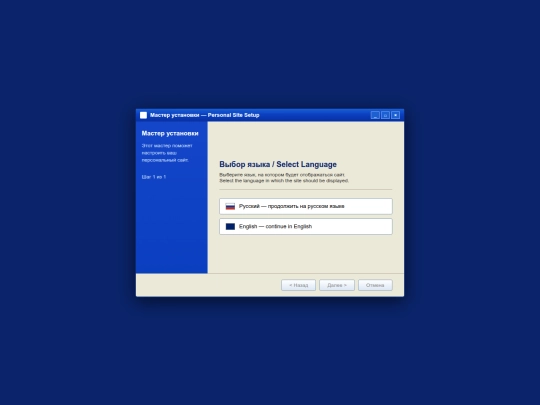Screen dimensions: 540x405
Task: Click the Отмена button
Action: [375, 285]
